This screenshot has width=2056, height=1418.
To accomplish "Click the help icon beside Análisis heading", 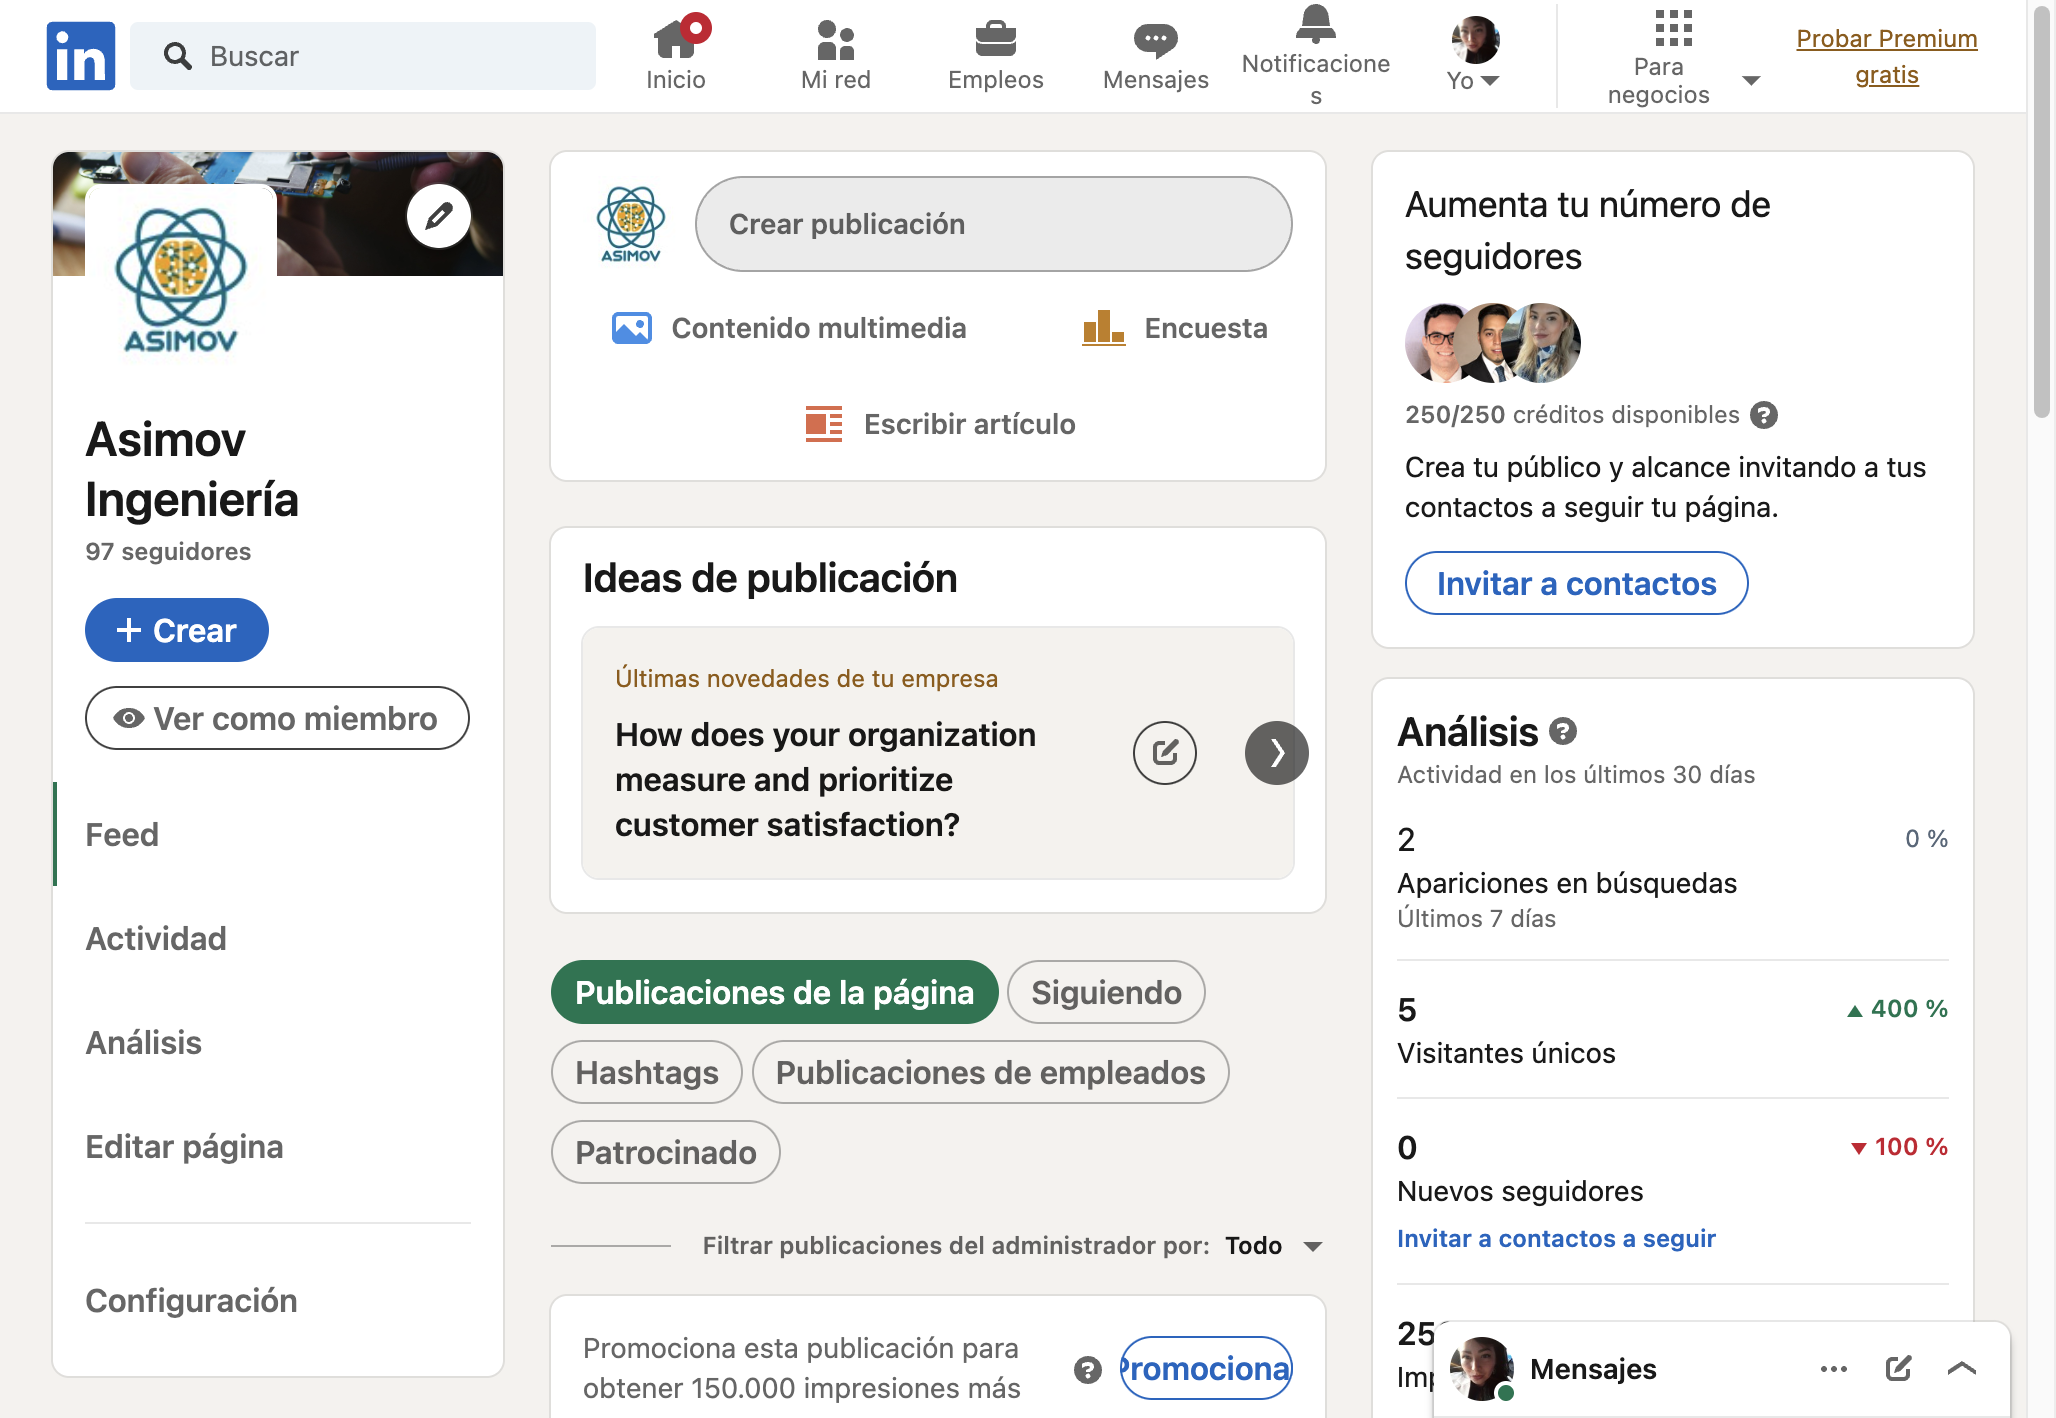I will pos(1563,732).
